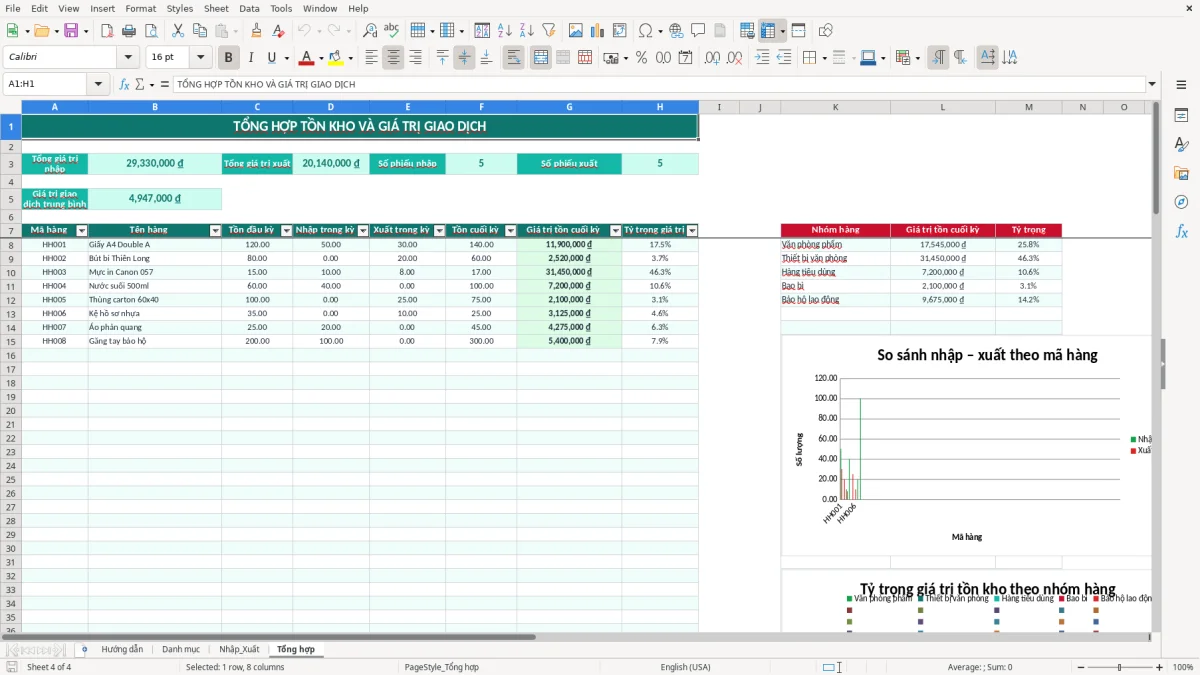The width and height of the screenshot is (1200, 675).
Task: Open the Styles menu
Action: click(x=180, y=8)
